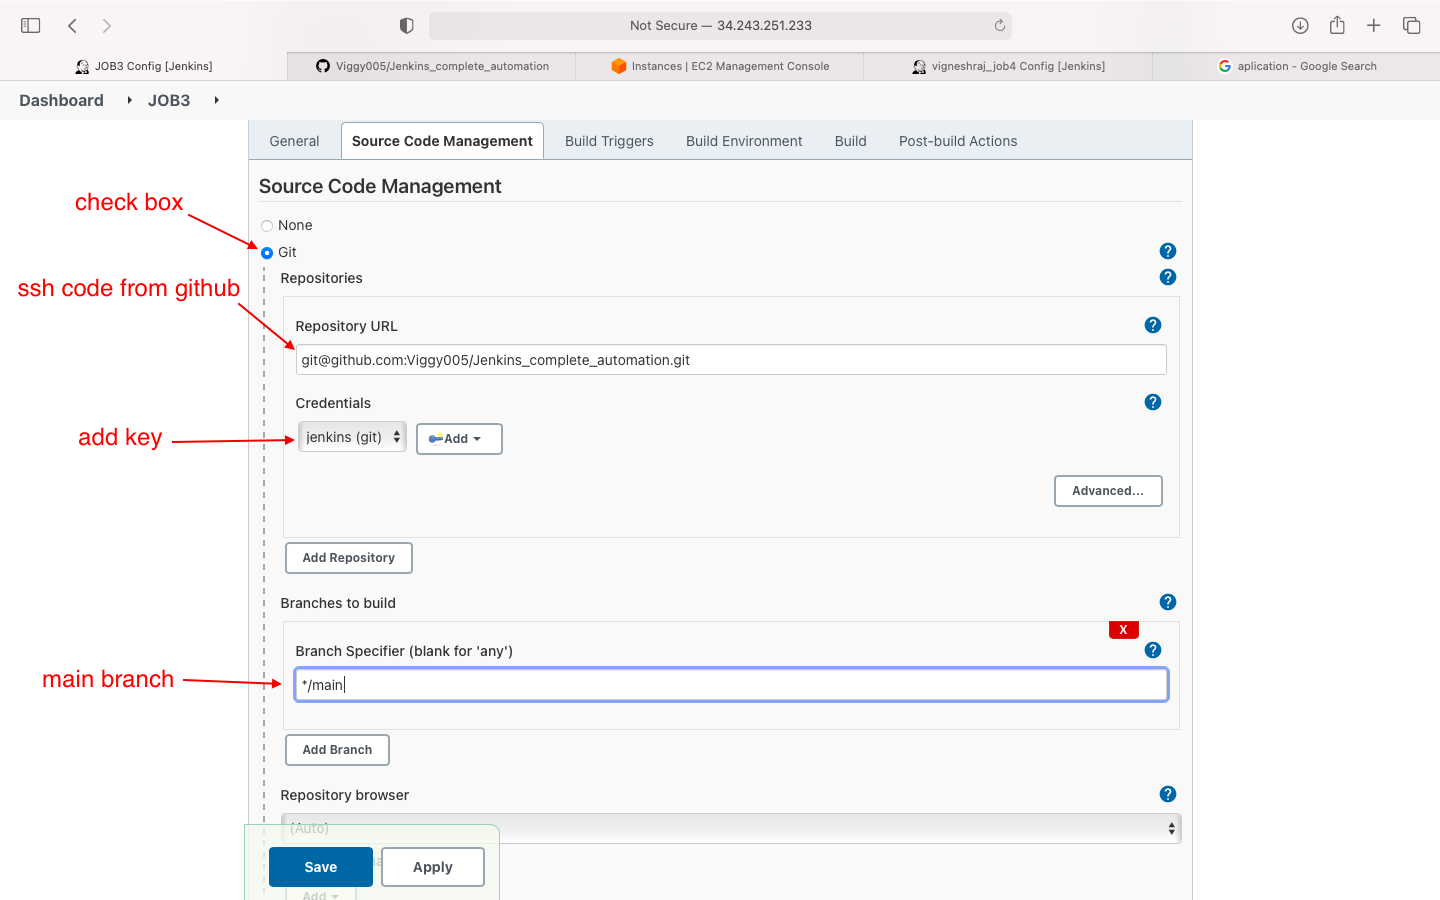Expand the Add credentials dropdown button
This screenshot has width=1440, height=900.
(x=459, y=439)
